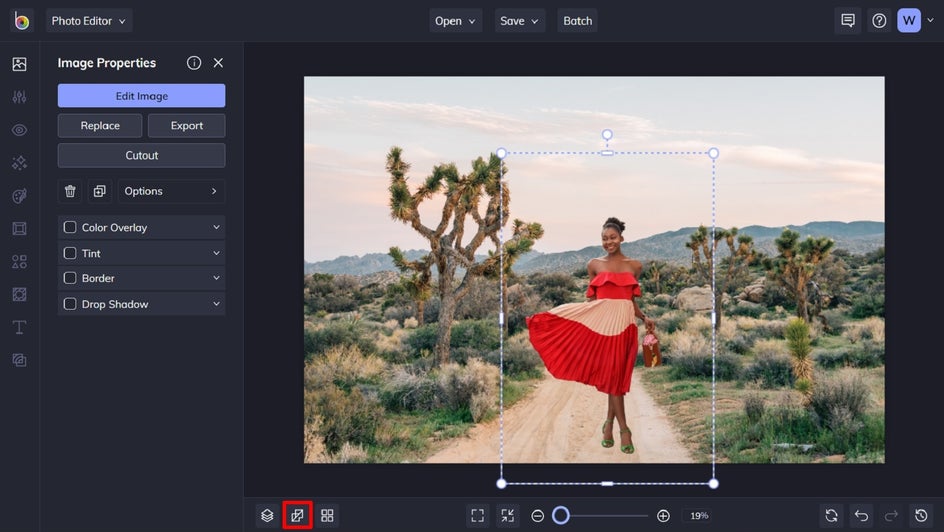Duplicate the layer using the copy icon

click(99, 191)
